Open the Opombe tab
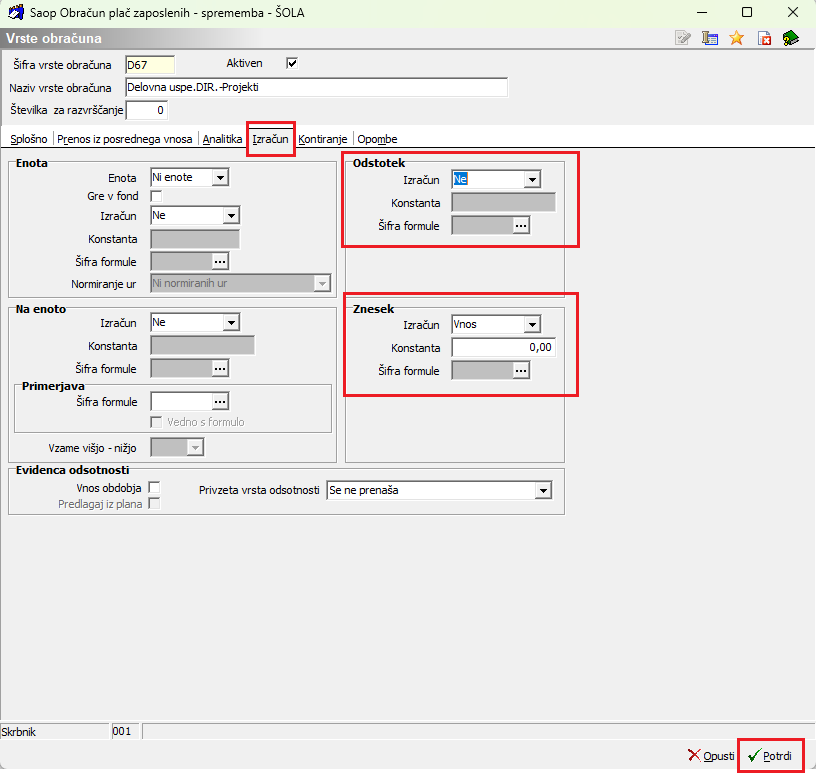 [x=377, y=139]
